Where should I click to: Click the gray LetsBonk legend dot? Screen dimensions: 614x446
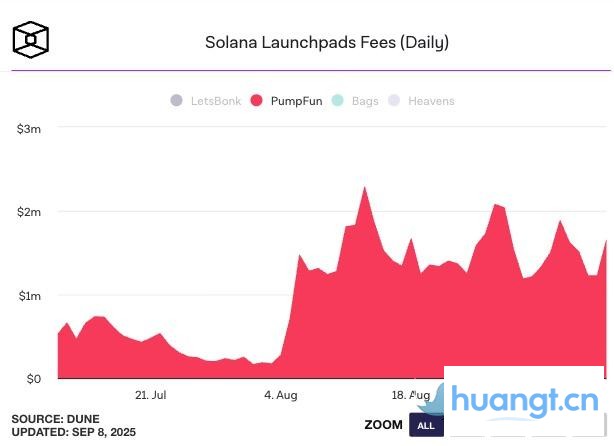[x=177, y=101]
